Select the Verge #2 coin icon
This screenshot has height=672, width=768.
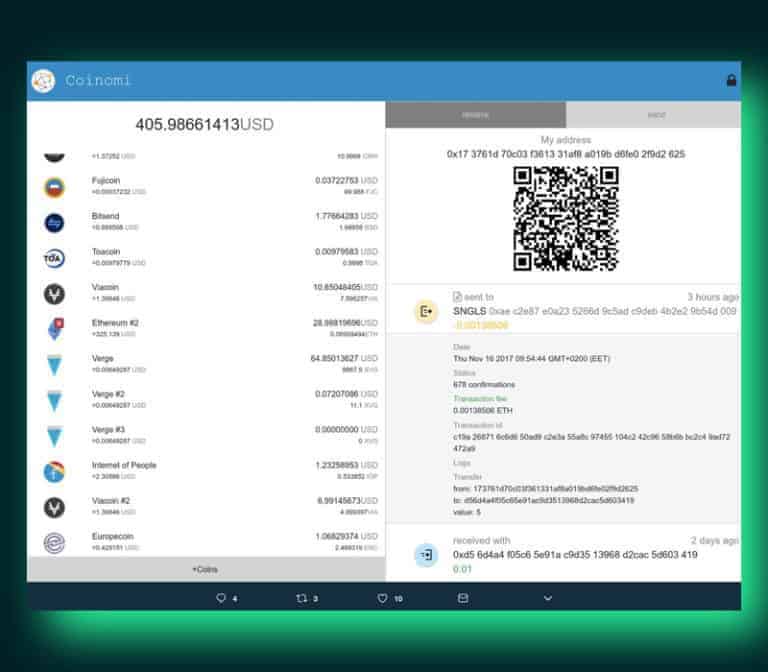click(x=54, y=401)
